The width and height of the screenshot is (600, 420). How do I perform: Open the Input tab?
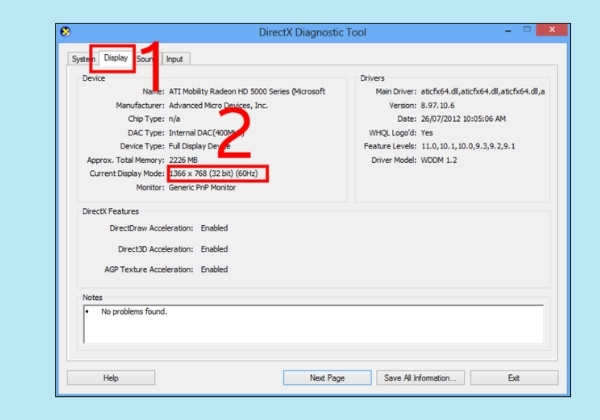[175, 59]
